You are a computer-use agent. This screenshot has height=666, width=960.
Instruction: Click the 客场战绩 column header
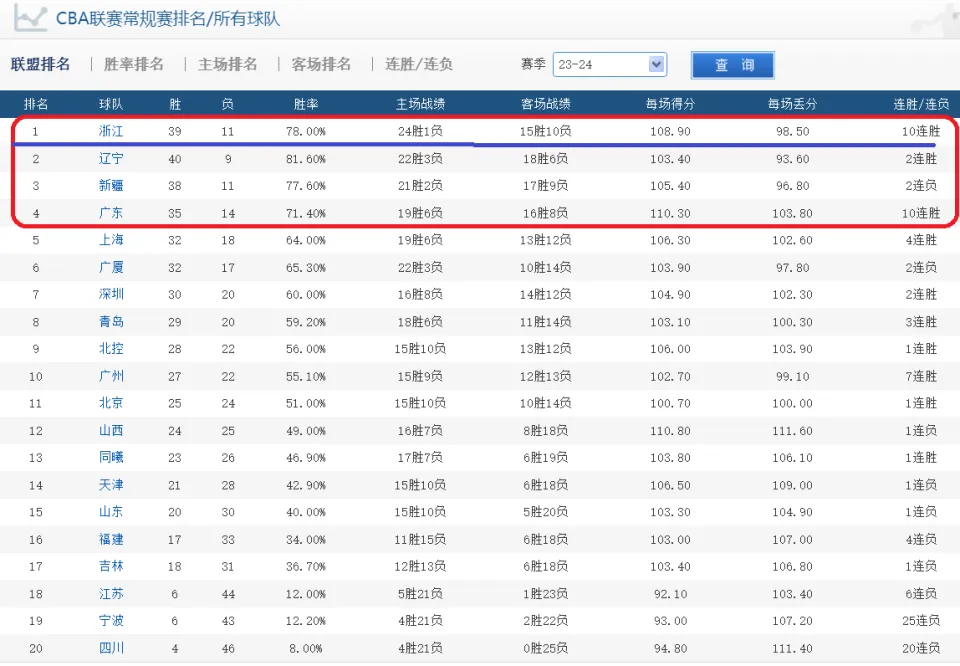(546, 104)
